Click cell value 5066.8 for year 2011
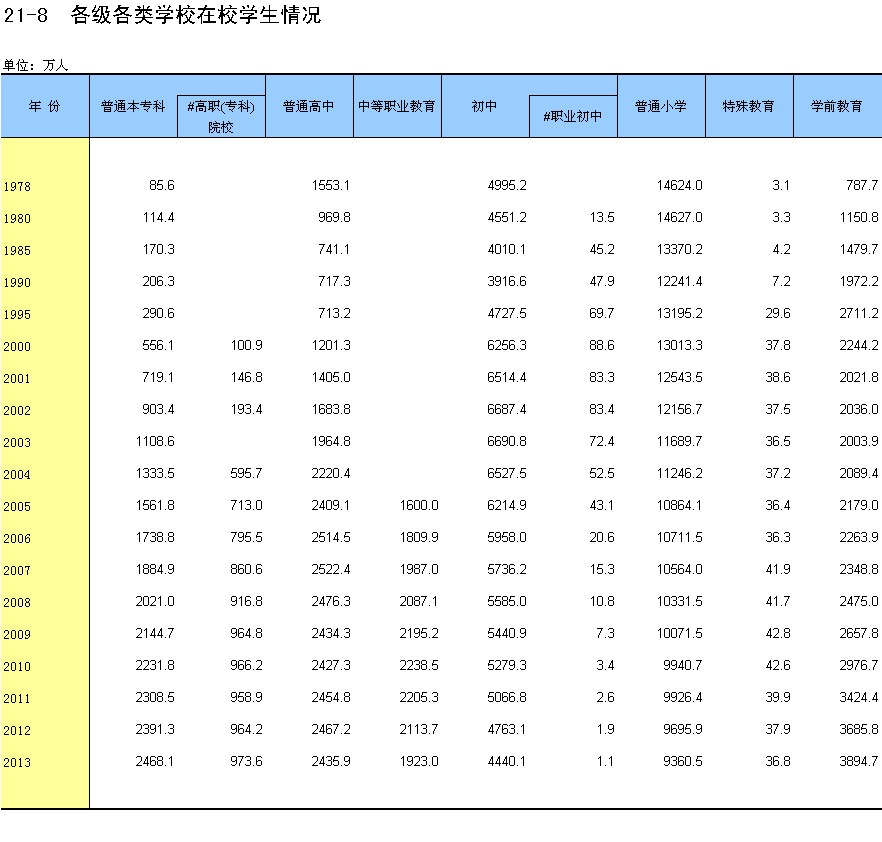This screenshot has width=882, height=842. pyautogui.click(x=507, y=697)
